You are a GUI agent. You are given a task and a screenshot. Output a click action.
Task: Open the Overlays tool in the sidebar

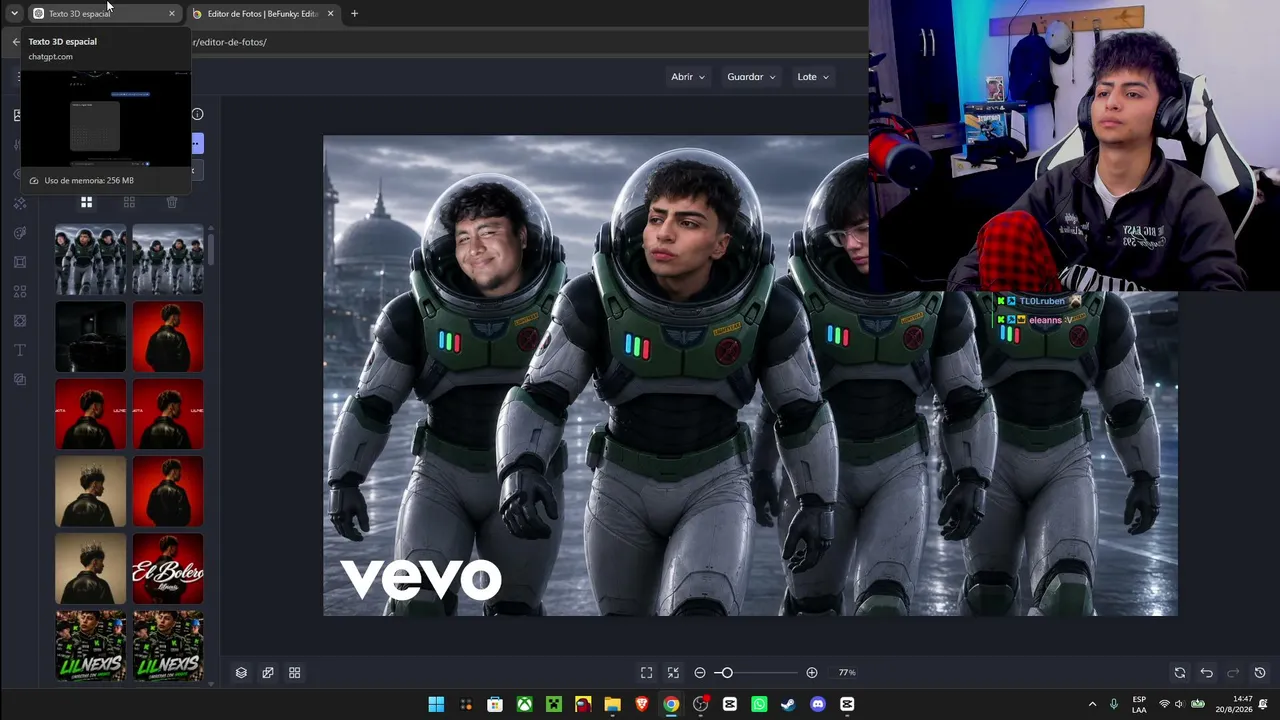click(x=19, y=321)
